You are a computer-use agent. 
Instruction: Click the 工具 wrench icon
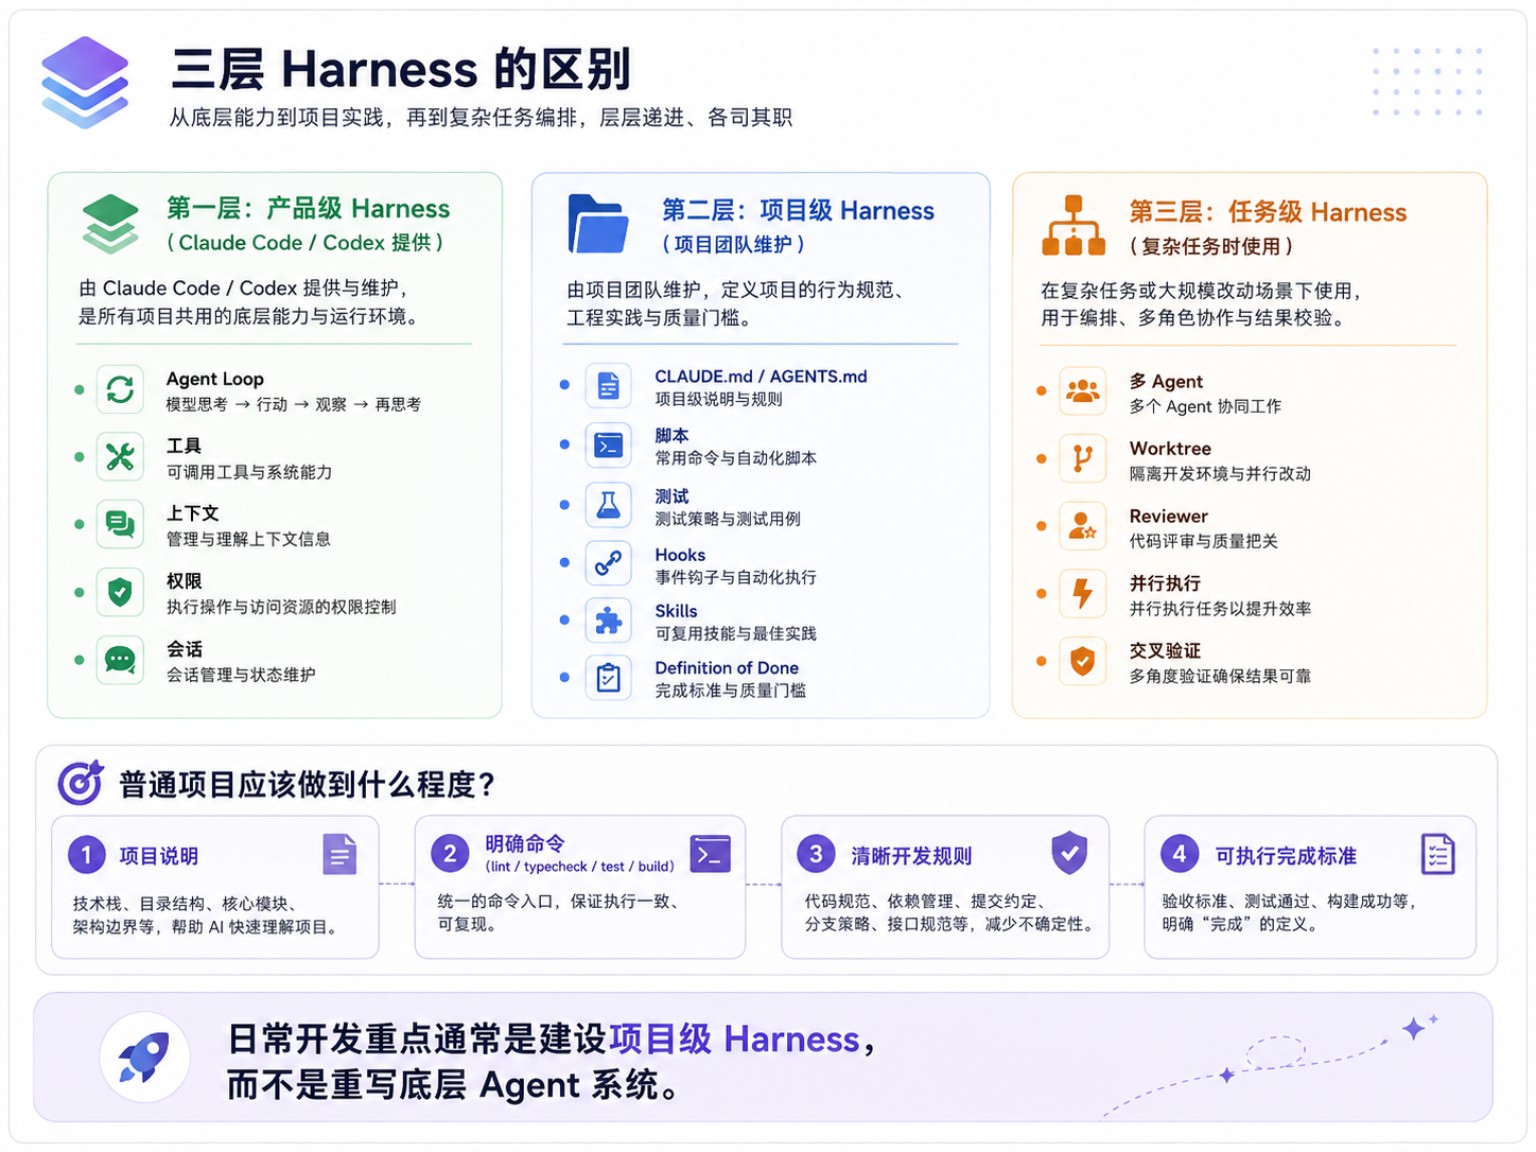120,457
